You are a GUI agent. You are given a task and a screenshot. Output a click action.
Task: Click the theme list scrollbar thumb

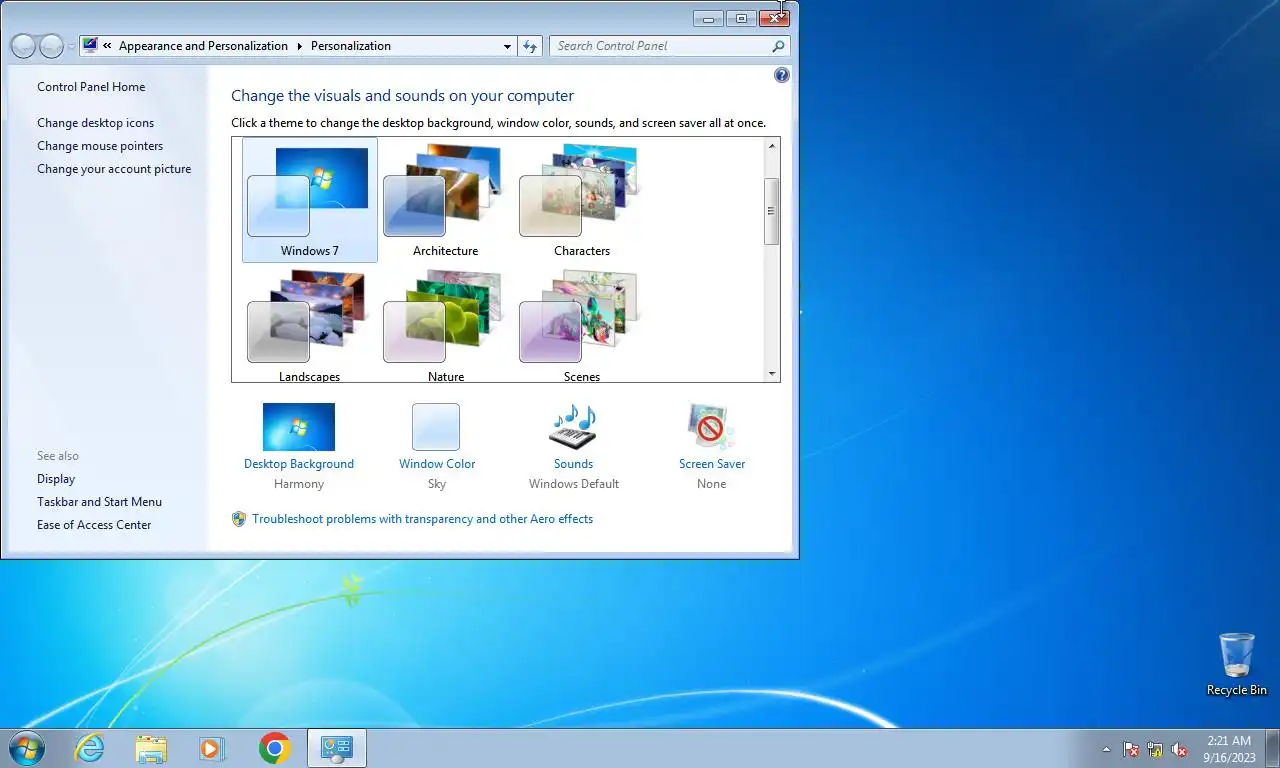click(772, 211)
